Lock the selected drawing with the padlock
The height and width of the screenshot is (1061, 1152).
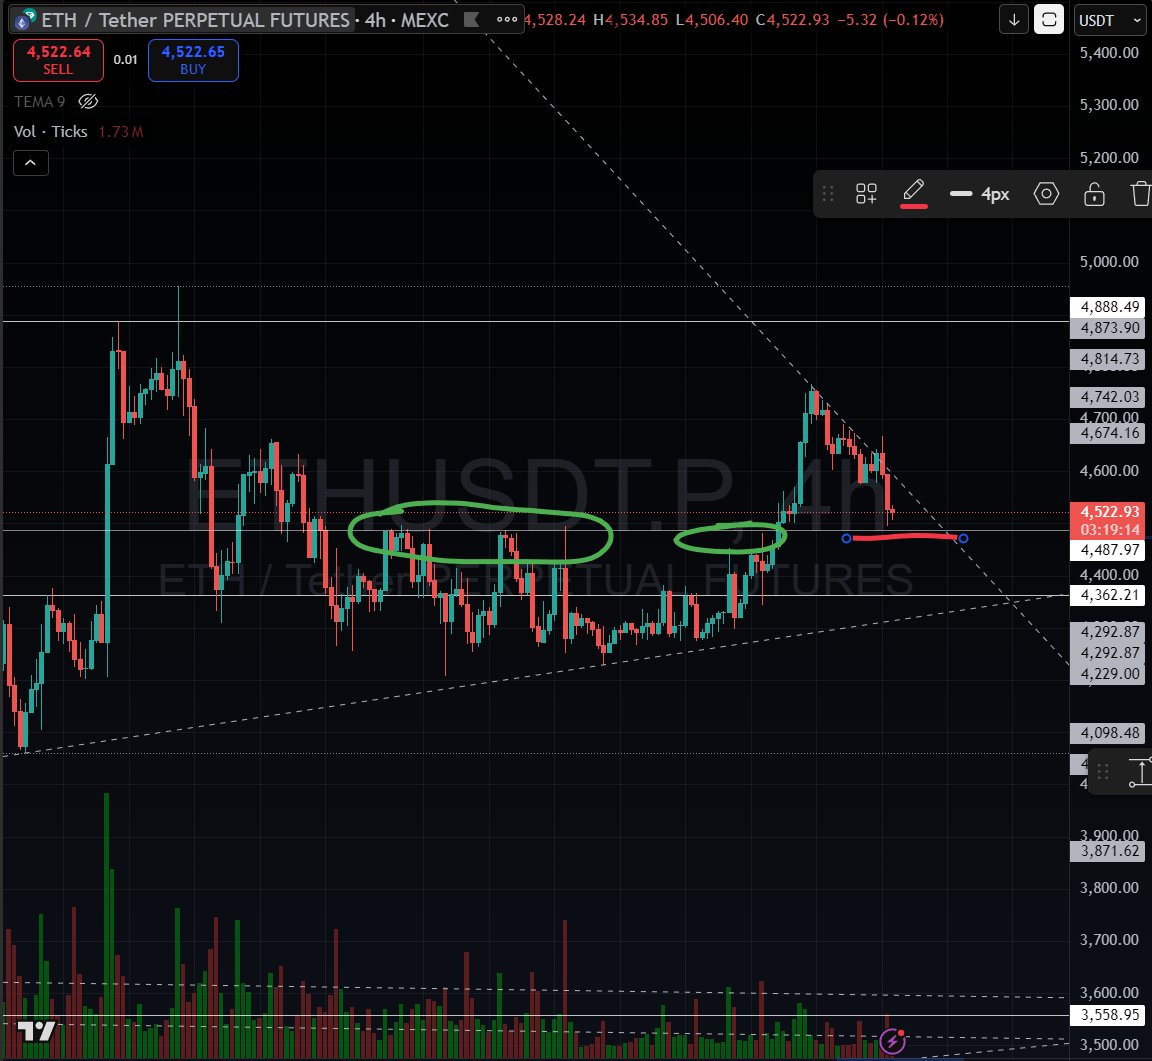point(1094,194)
